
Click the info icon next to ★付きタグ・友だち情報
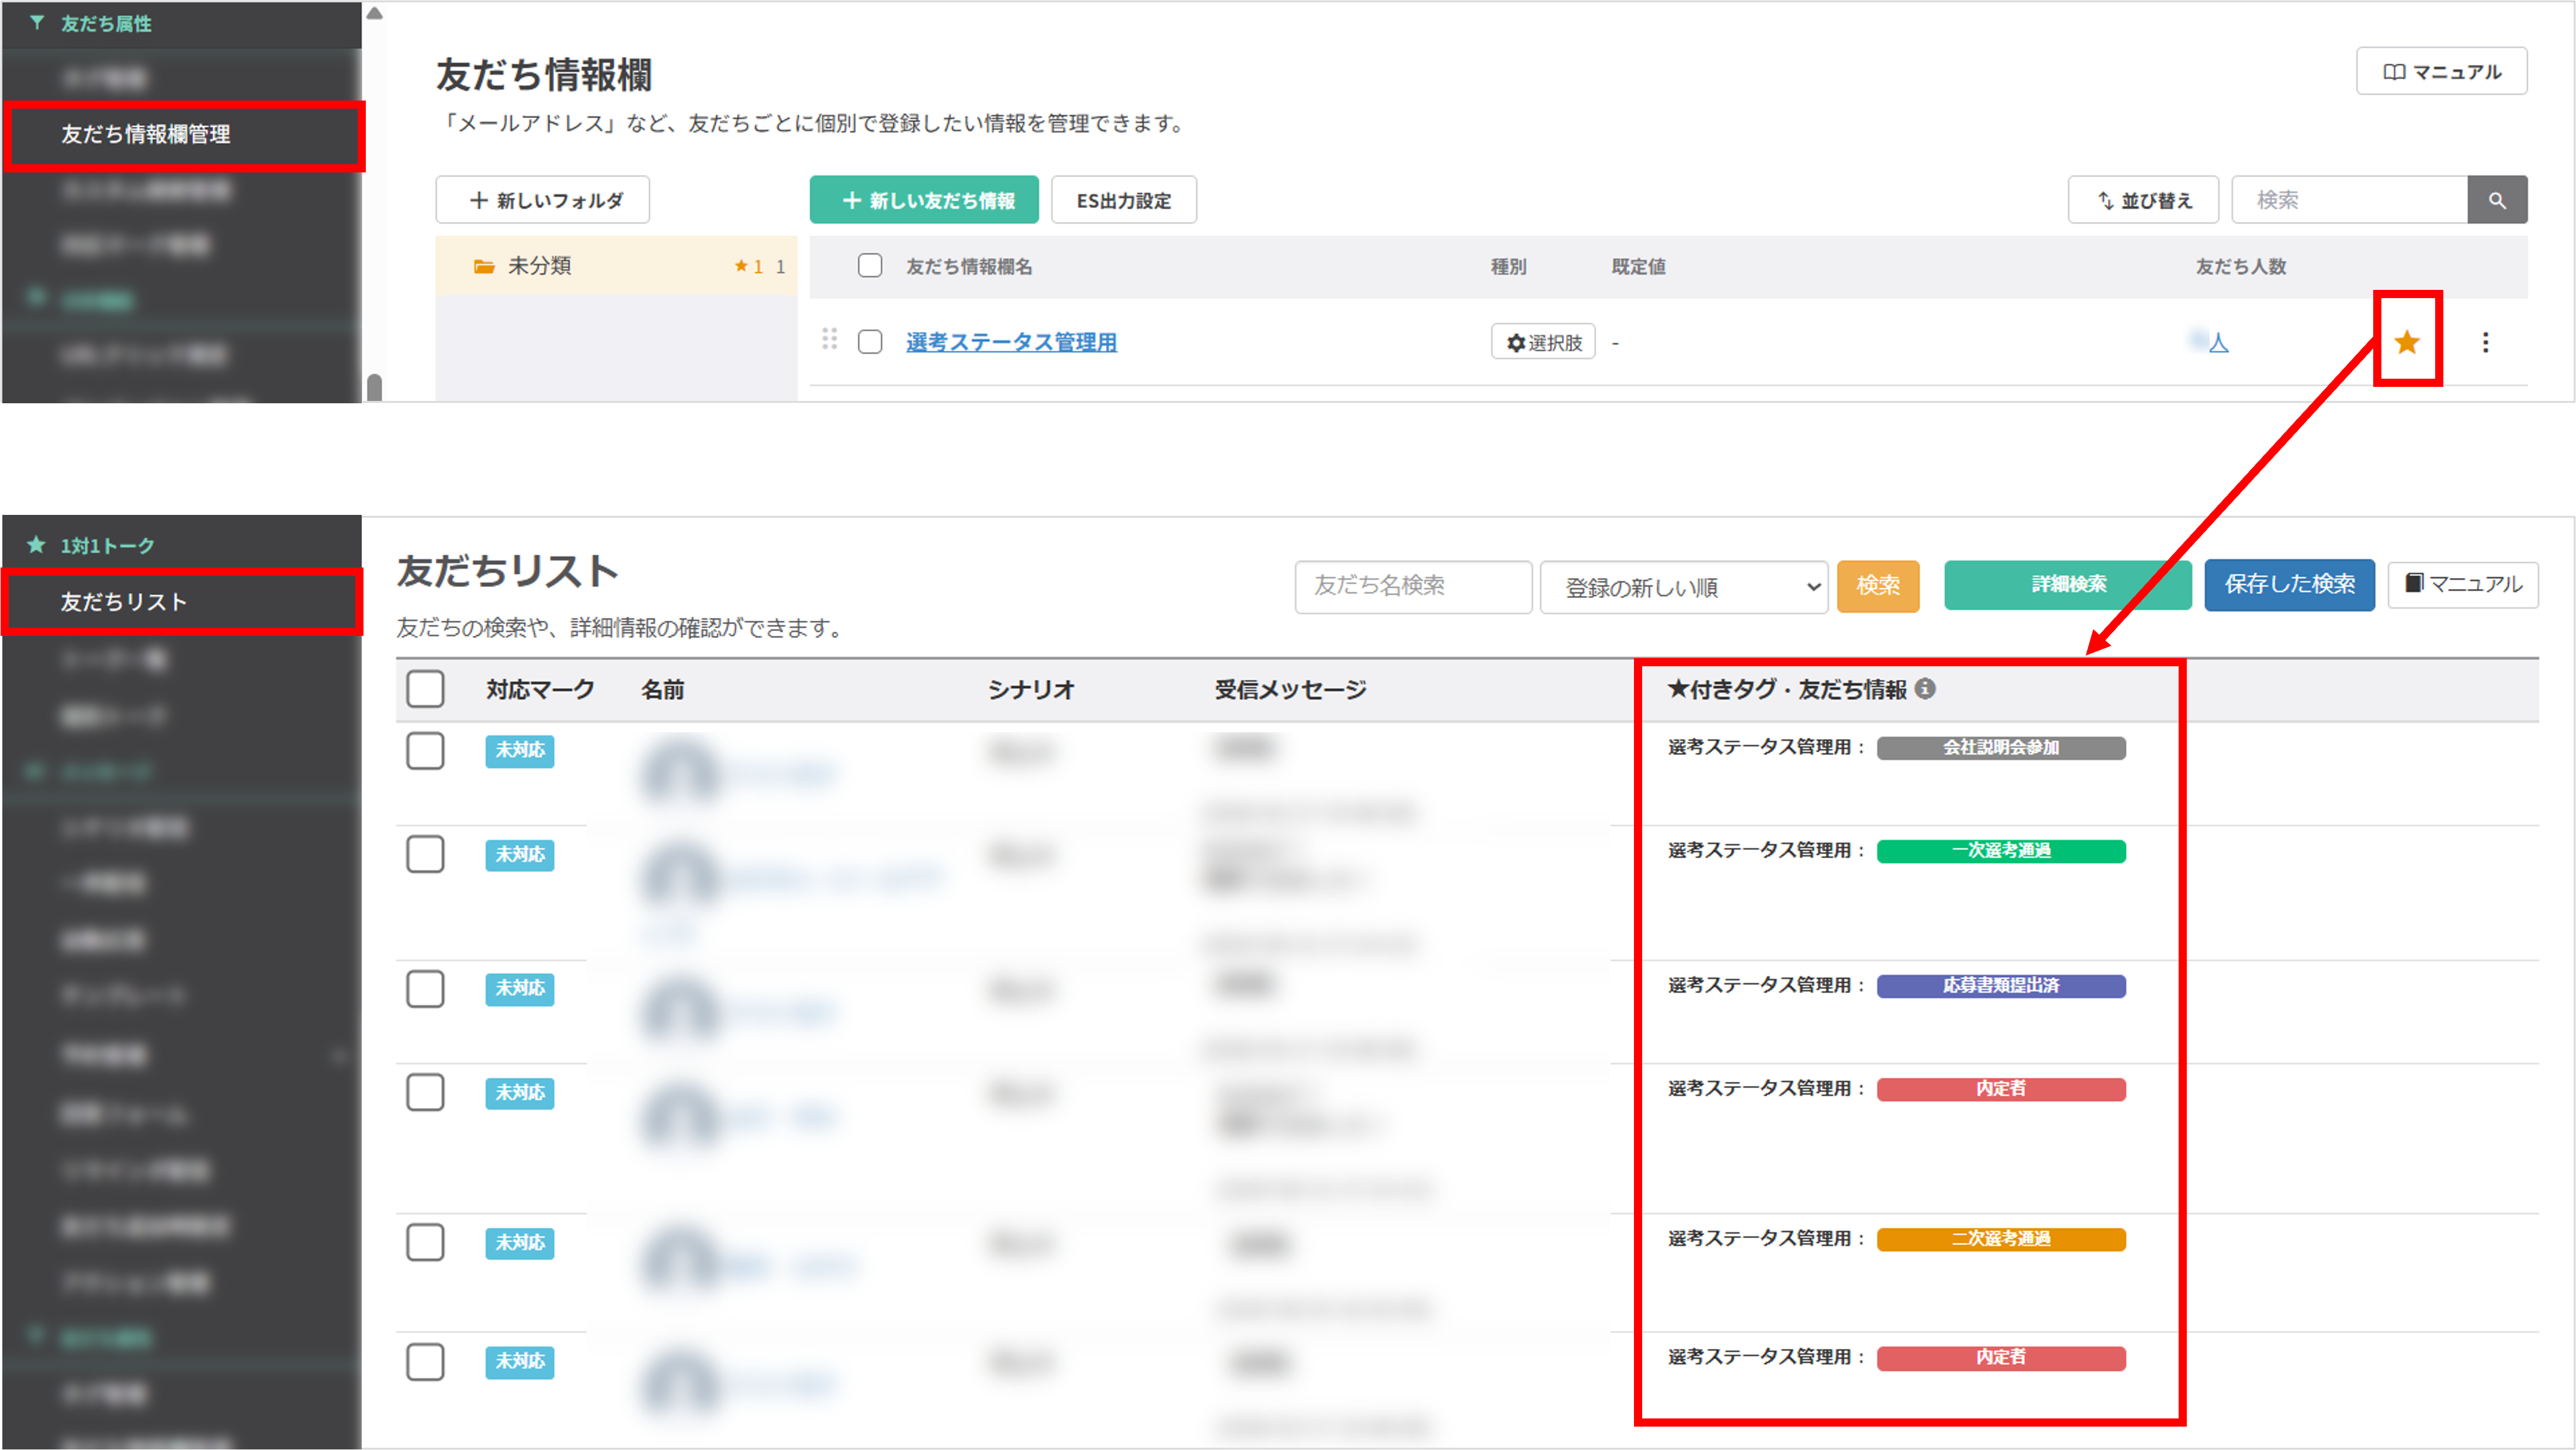pyautogui.click(x=1926, y=689)
